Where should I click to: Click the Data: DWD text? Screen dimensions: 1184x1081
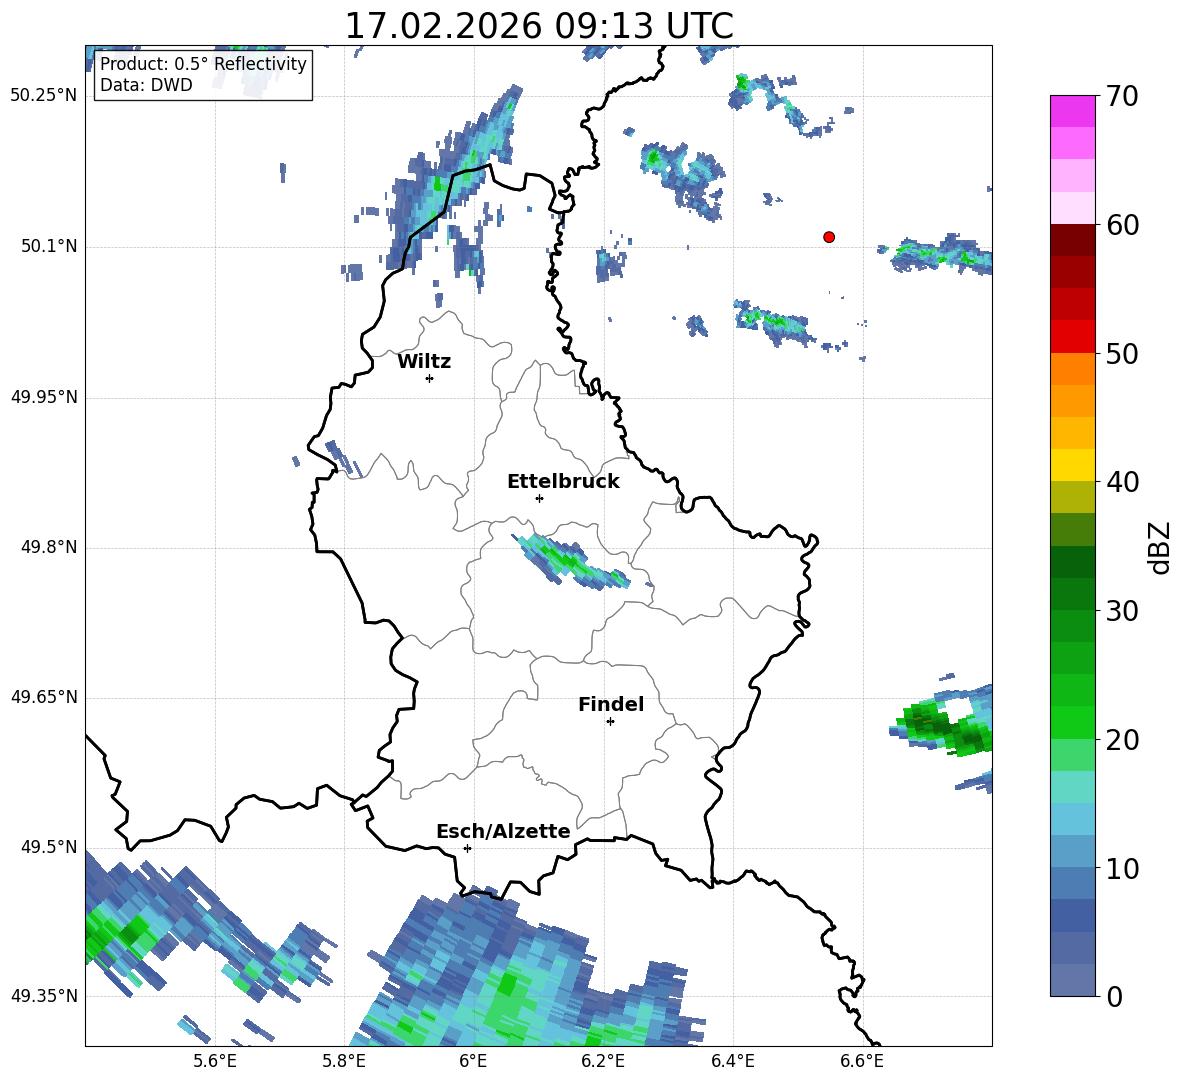[146, 85]
